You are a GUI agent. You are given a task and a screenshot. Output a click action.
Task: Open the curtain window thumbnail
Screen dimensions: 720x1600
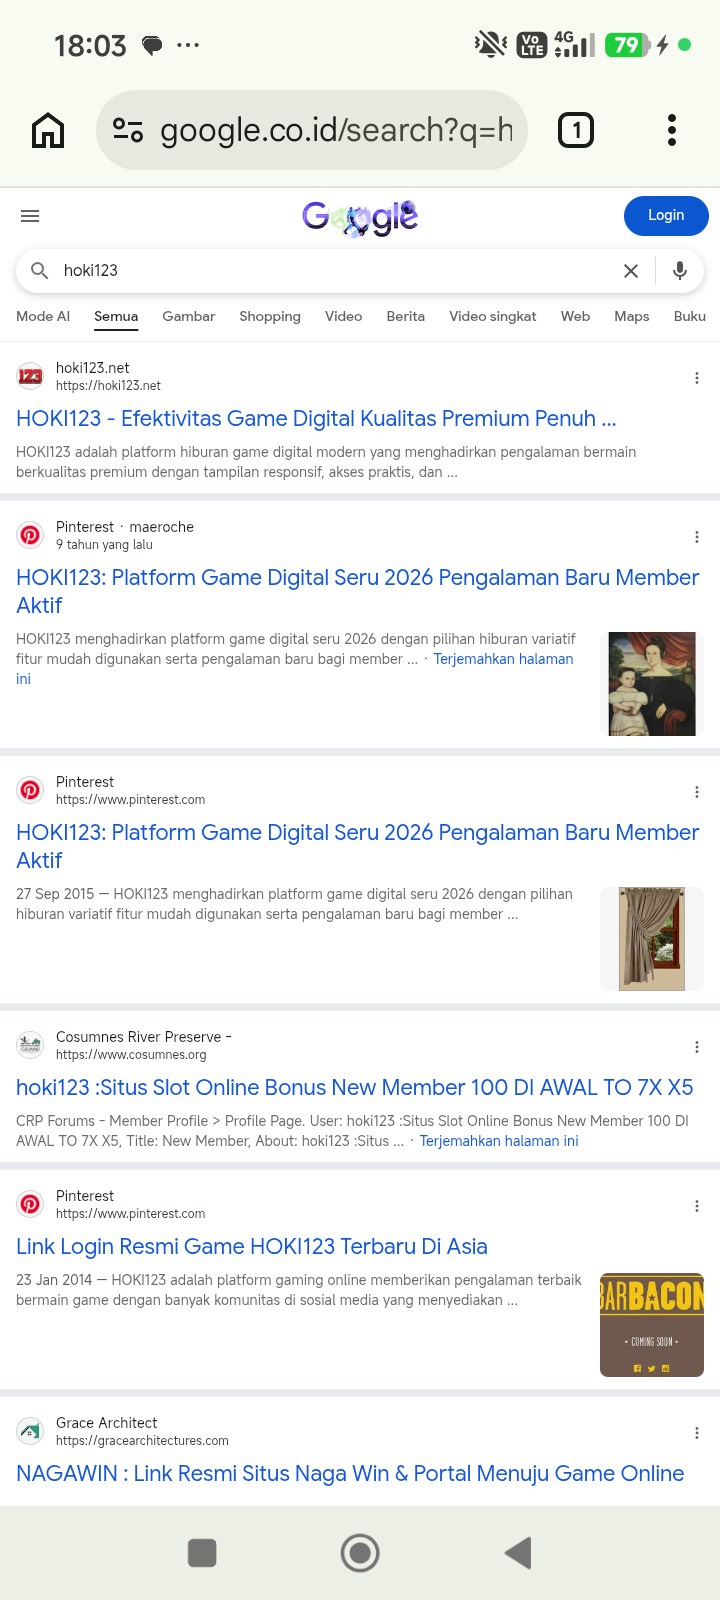[x=652, y=939]
